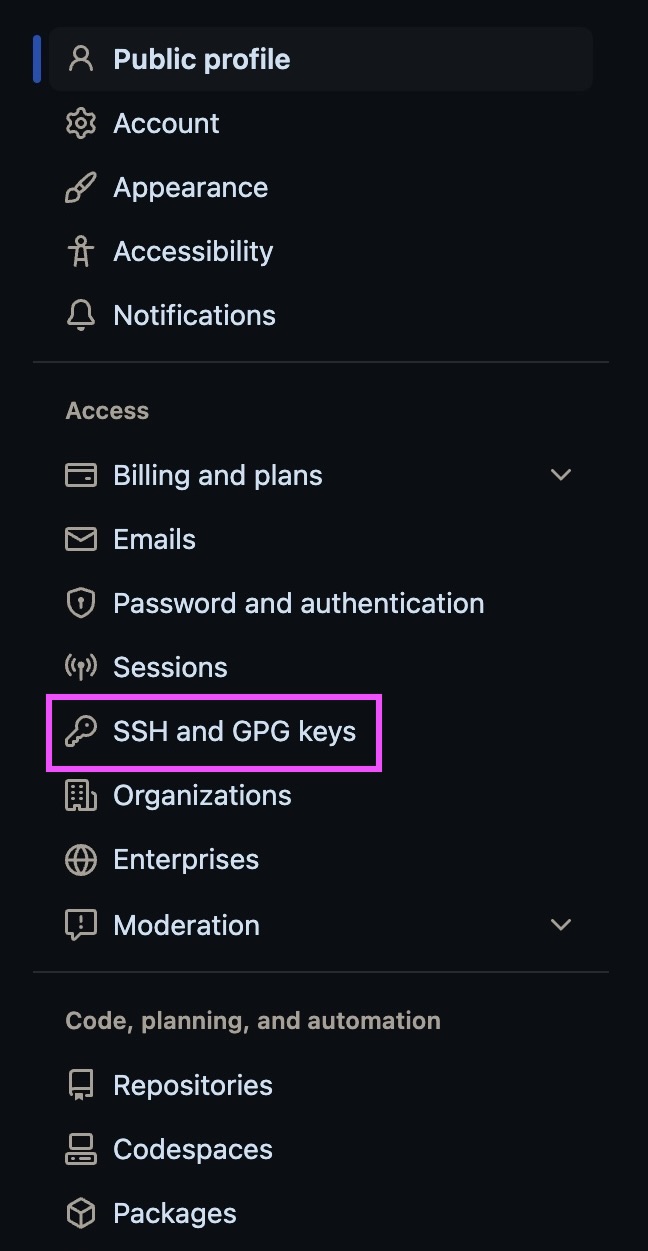Open the SSH and GPG keys page

tap(235, 731)
